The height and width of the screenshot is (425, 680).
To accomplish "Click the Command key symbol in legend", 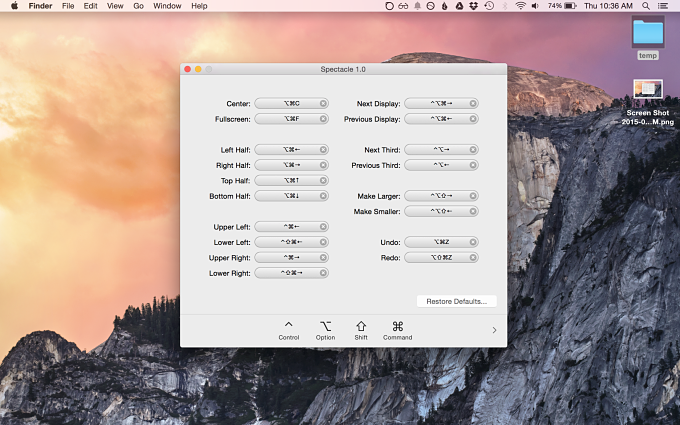I will coord(398,326).
